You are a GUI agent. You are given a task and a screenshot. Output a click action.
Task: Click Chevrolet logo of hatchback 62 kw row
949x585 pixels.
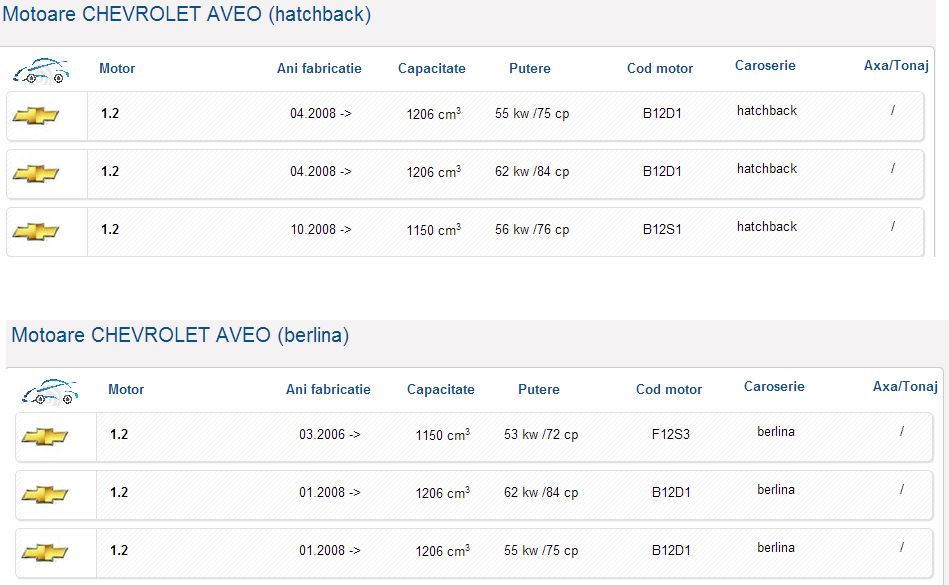(36, 174)
